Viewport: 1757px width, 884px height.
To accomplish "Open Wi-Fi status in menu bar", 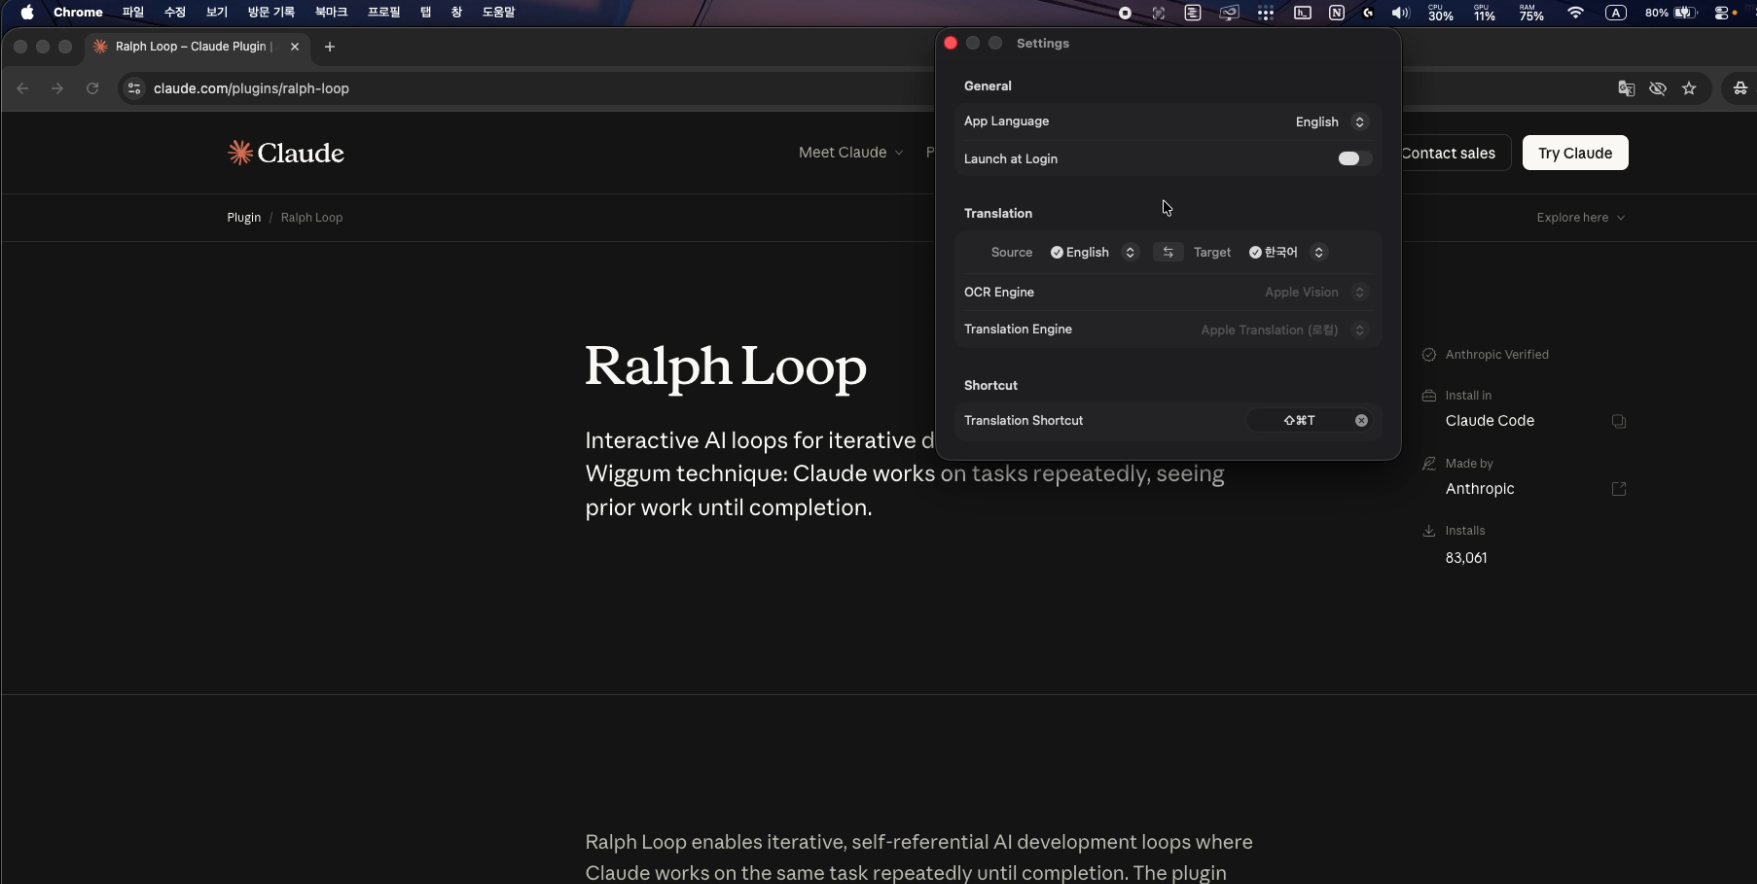I will click(1576, 13).
